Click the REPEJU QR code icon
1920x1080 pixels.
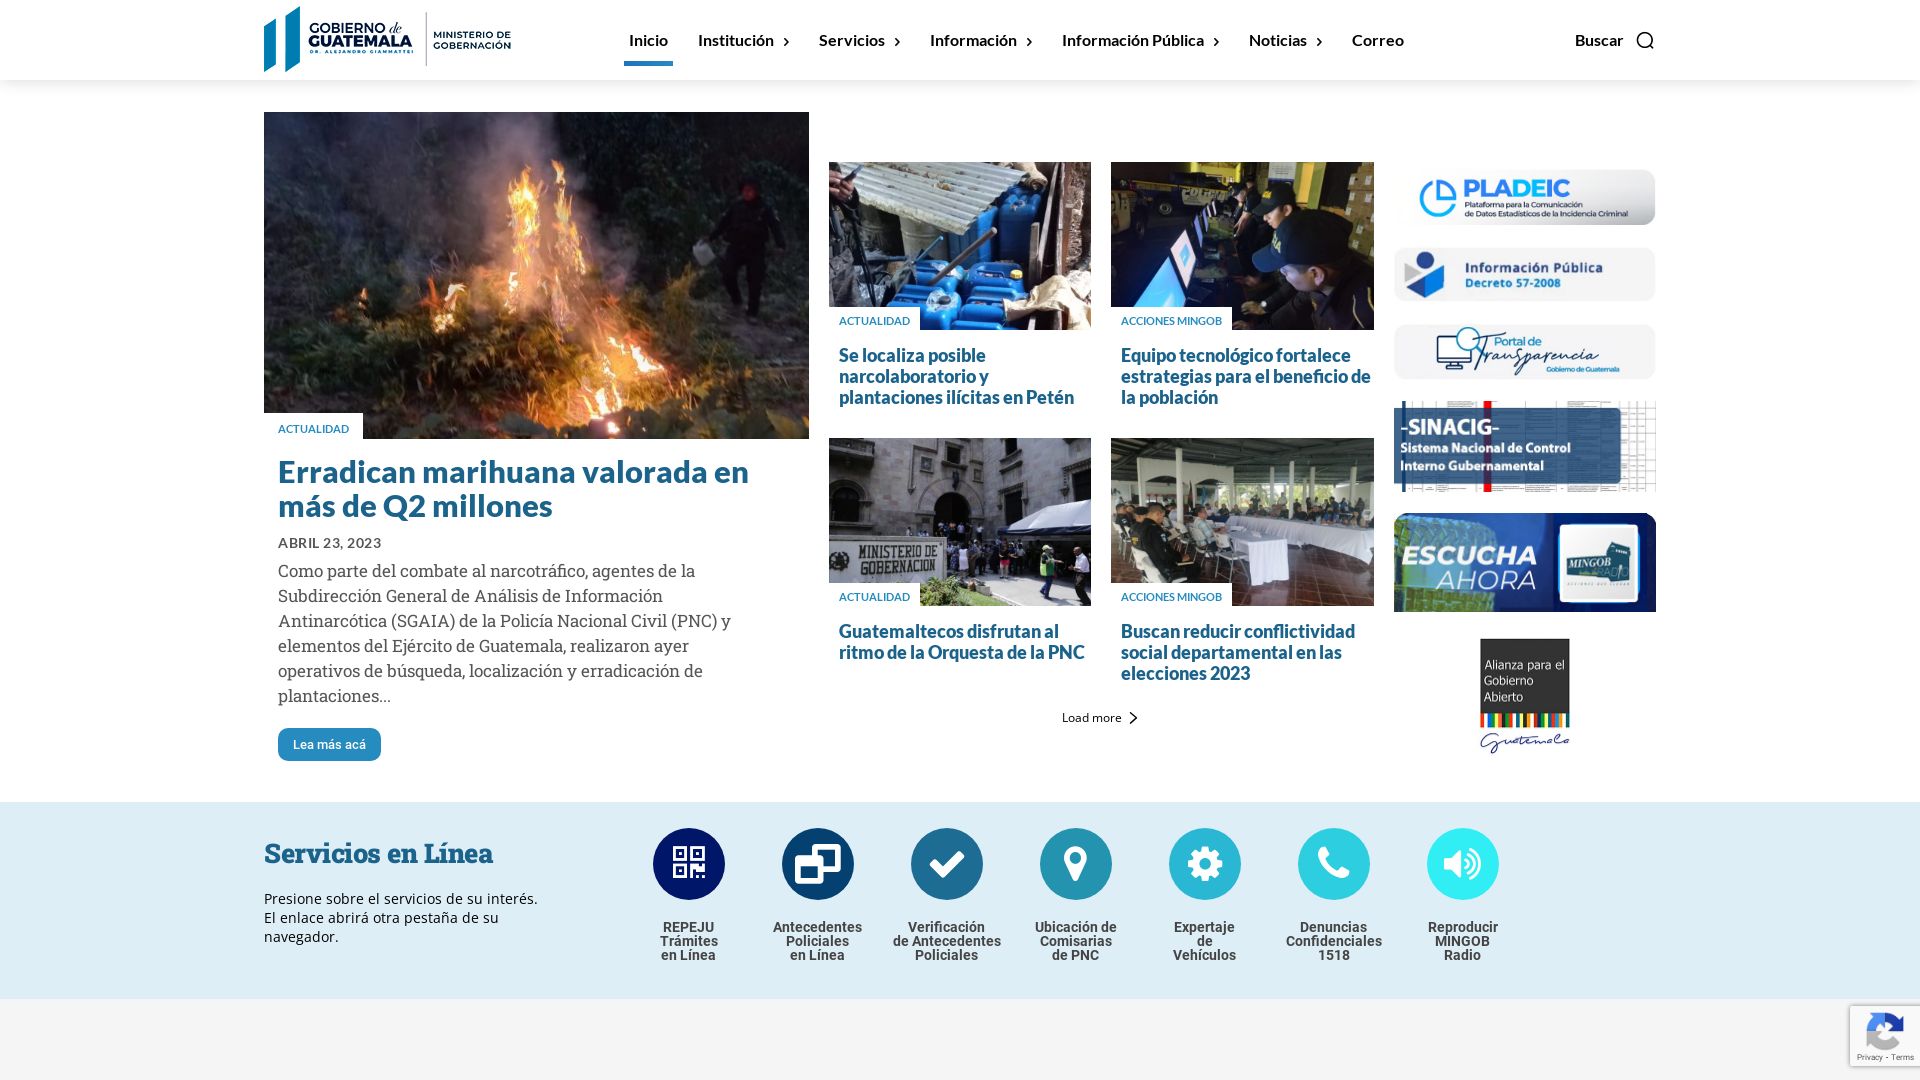point(688,862)
